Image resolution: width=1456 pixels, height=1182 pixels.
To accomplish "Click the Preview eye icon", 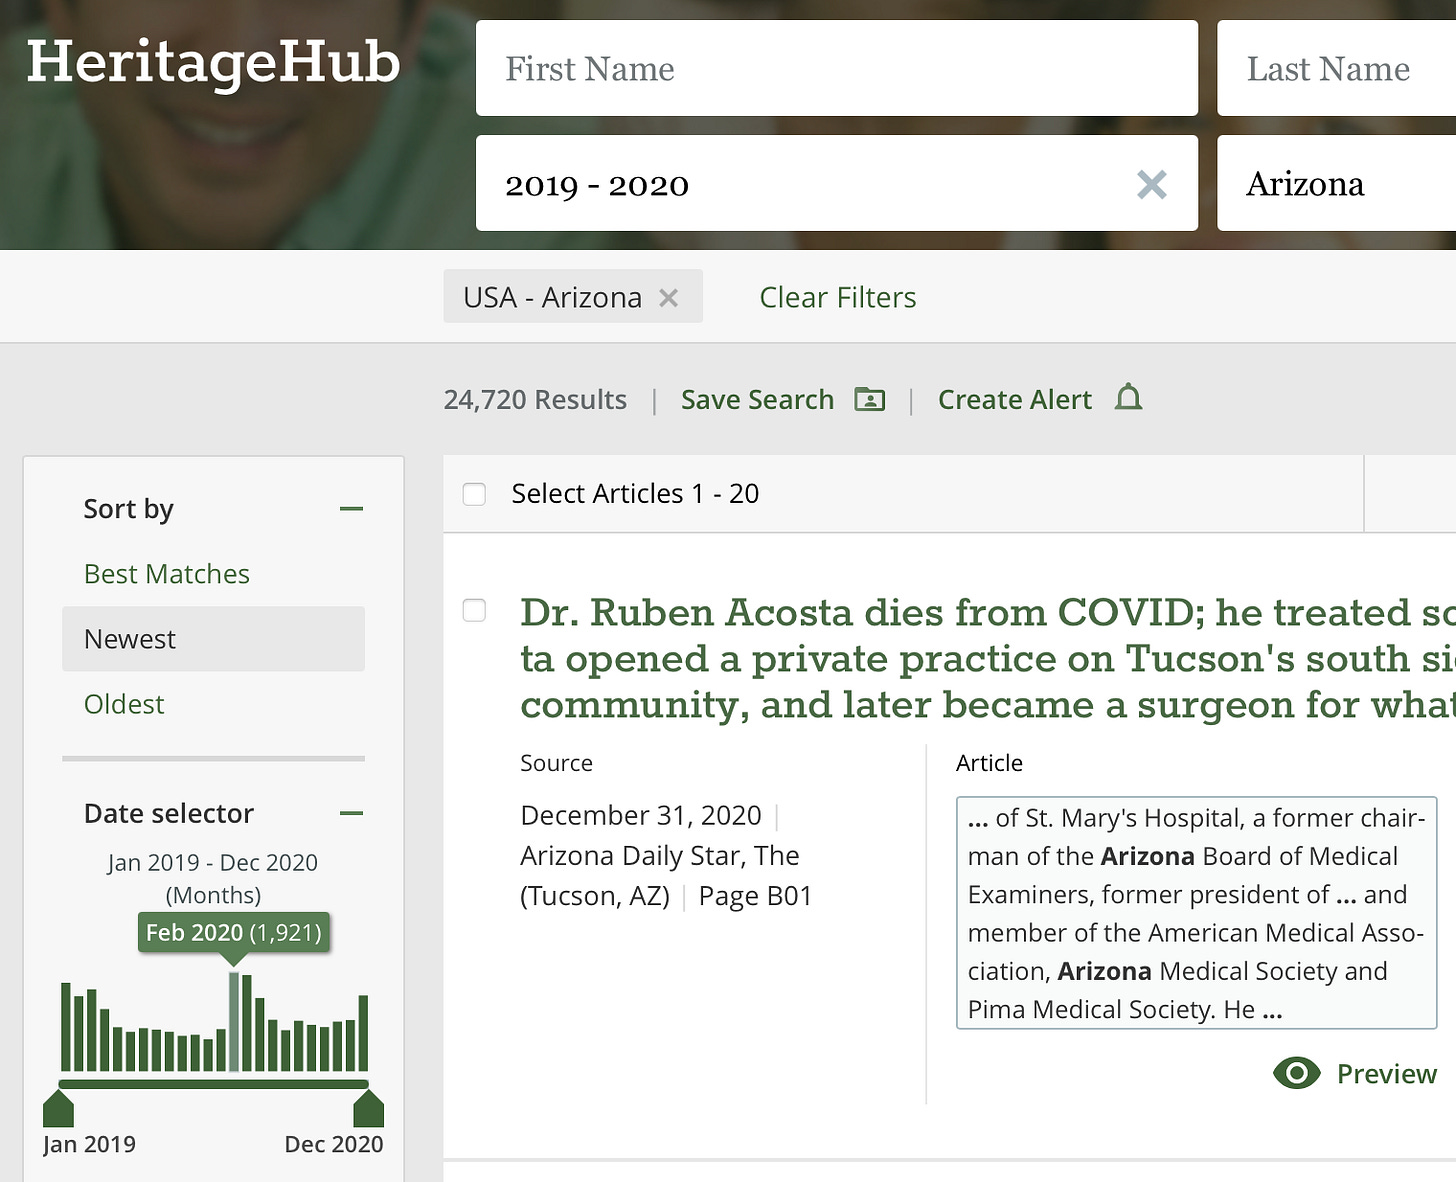I will [1297, 1073].
